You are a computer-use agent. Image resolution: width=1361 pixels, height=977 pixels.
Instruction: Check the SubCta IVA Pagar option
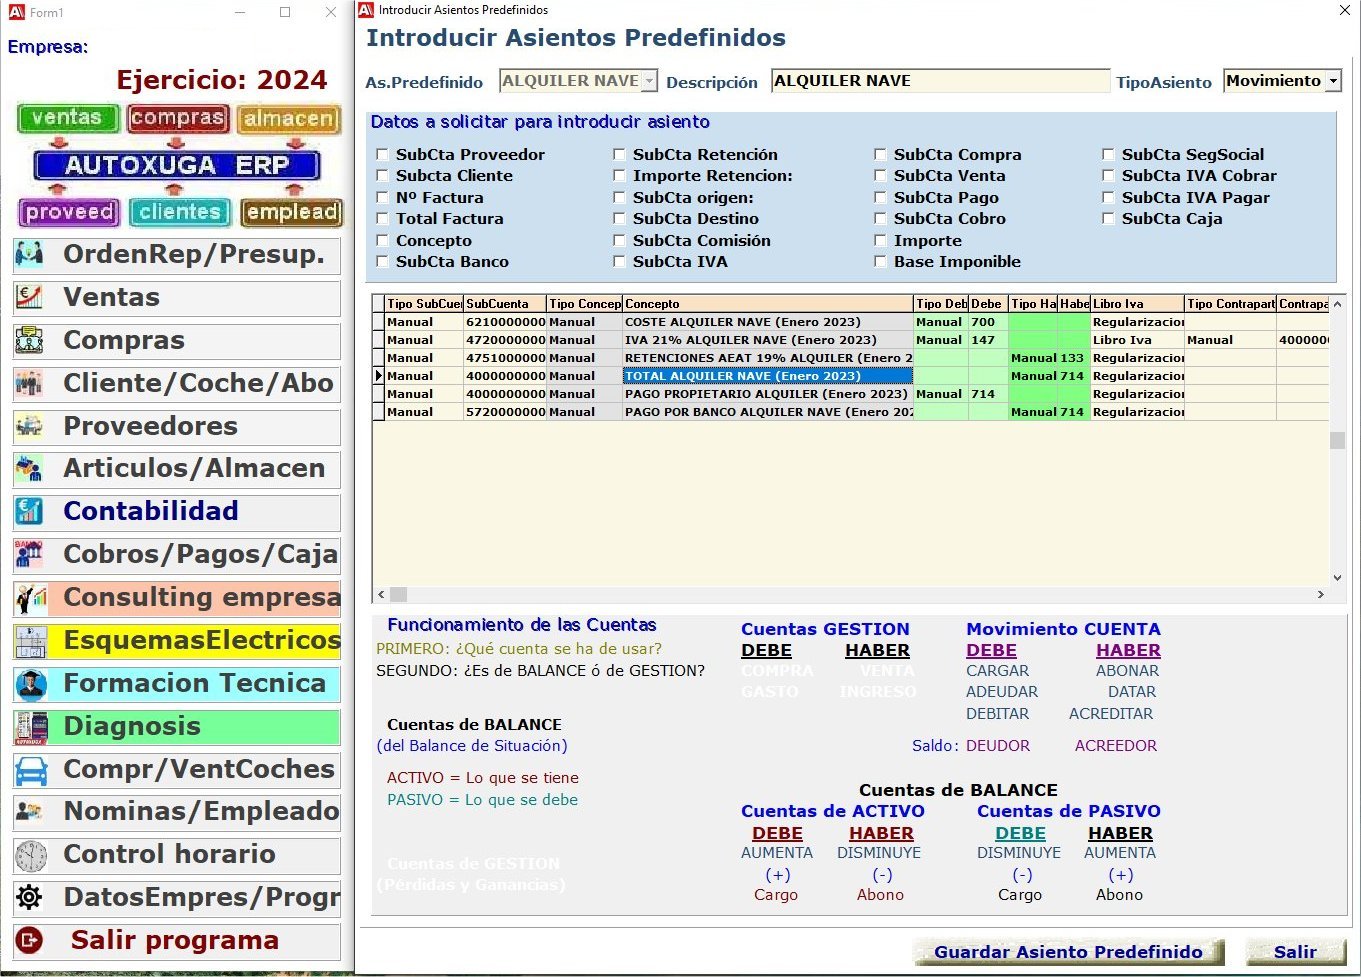(1108, 198)
